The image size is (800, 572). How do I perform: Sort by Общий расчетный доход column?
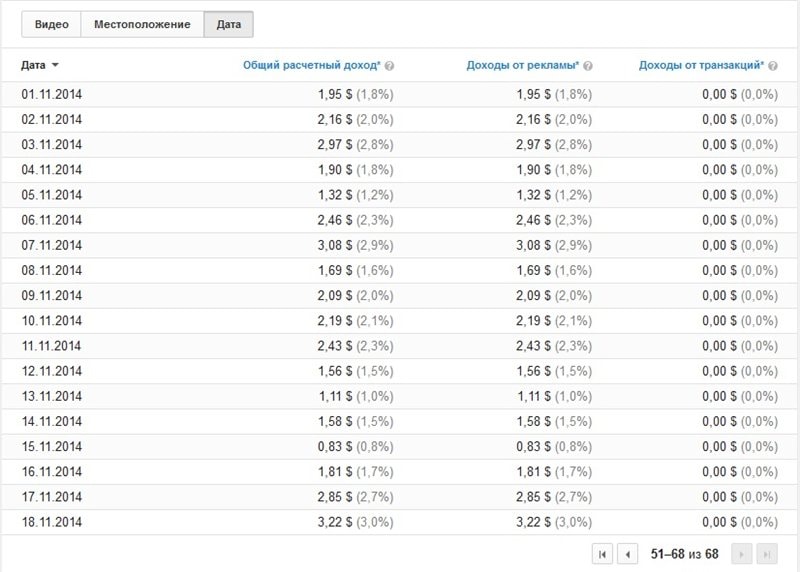pyautogui.click(x=311, y=65)
